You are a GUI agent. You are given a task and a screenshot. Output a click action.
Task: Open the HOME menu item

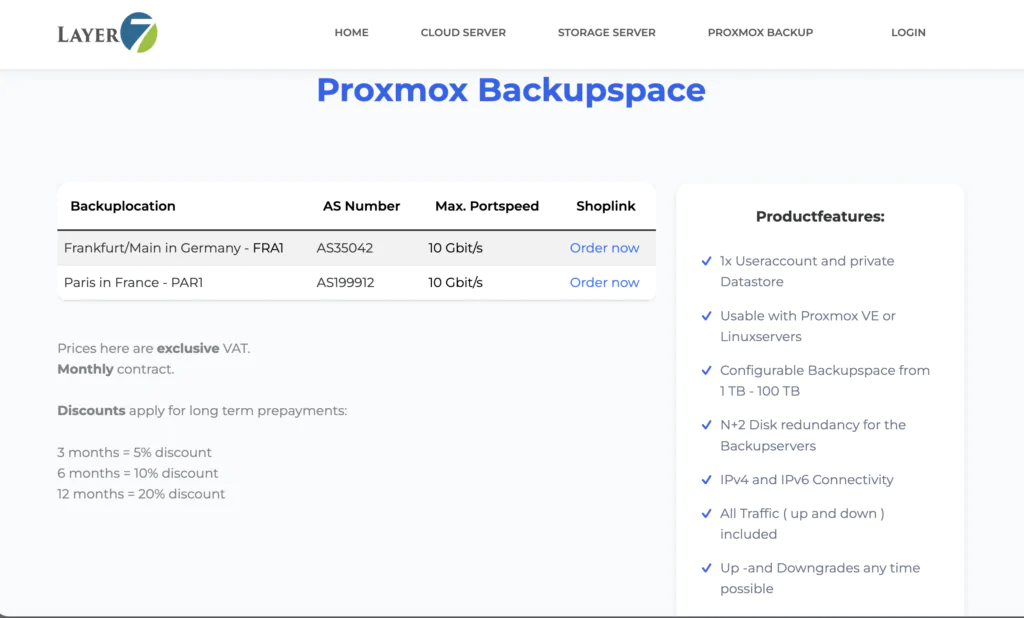click(351, 32)
